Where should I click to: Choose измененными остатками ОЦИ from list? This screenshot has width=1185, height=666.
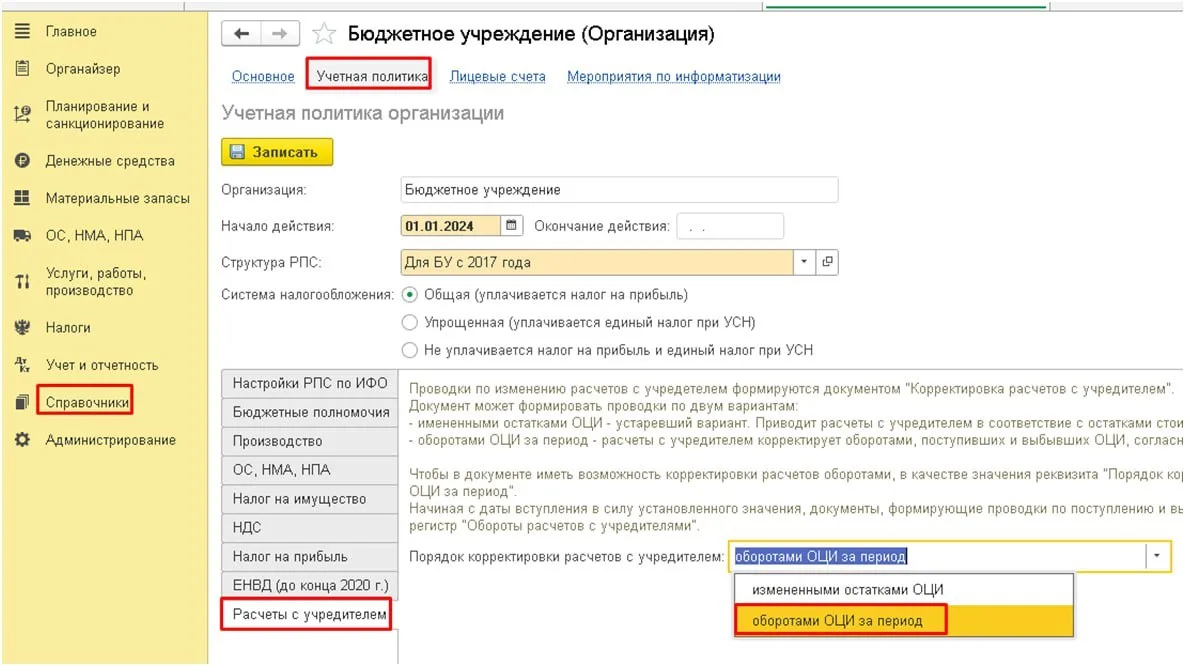tap(903, 590)
